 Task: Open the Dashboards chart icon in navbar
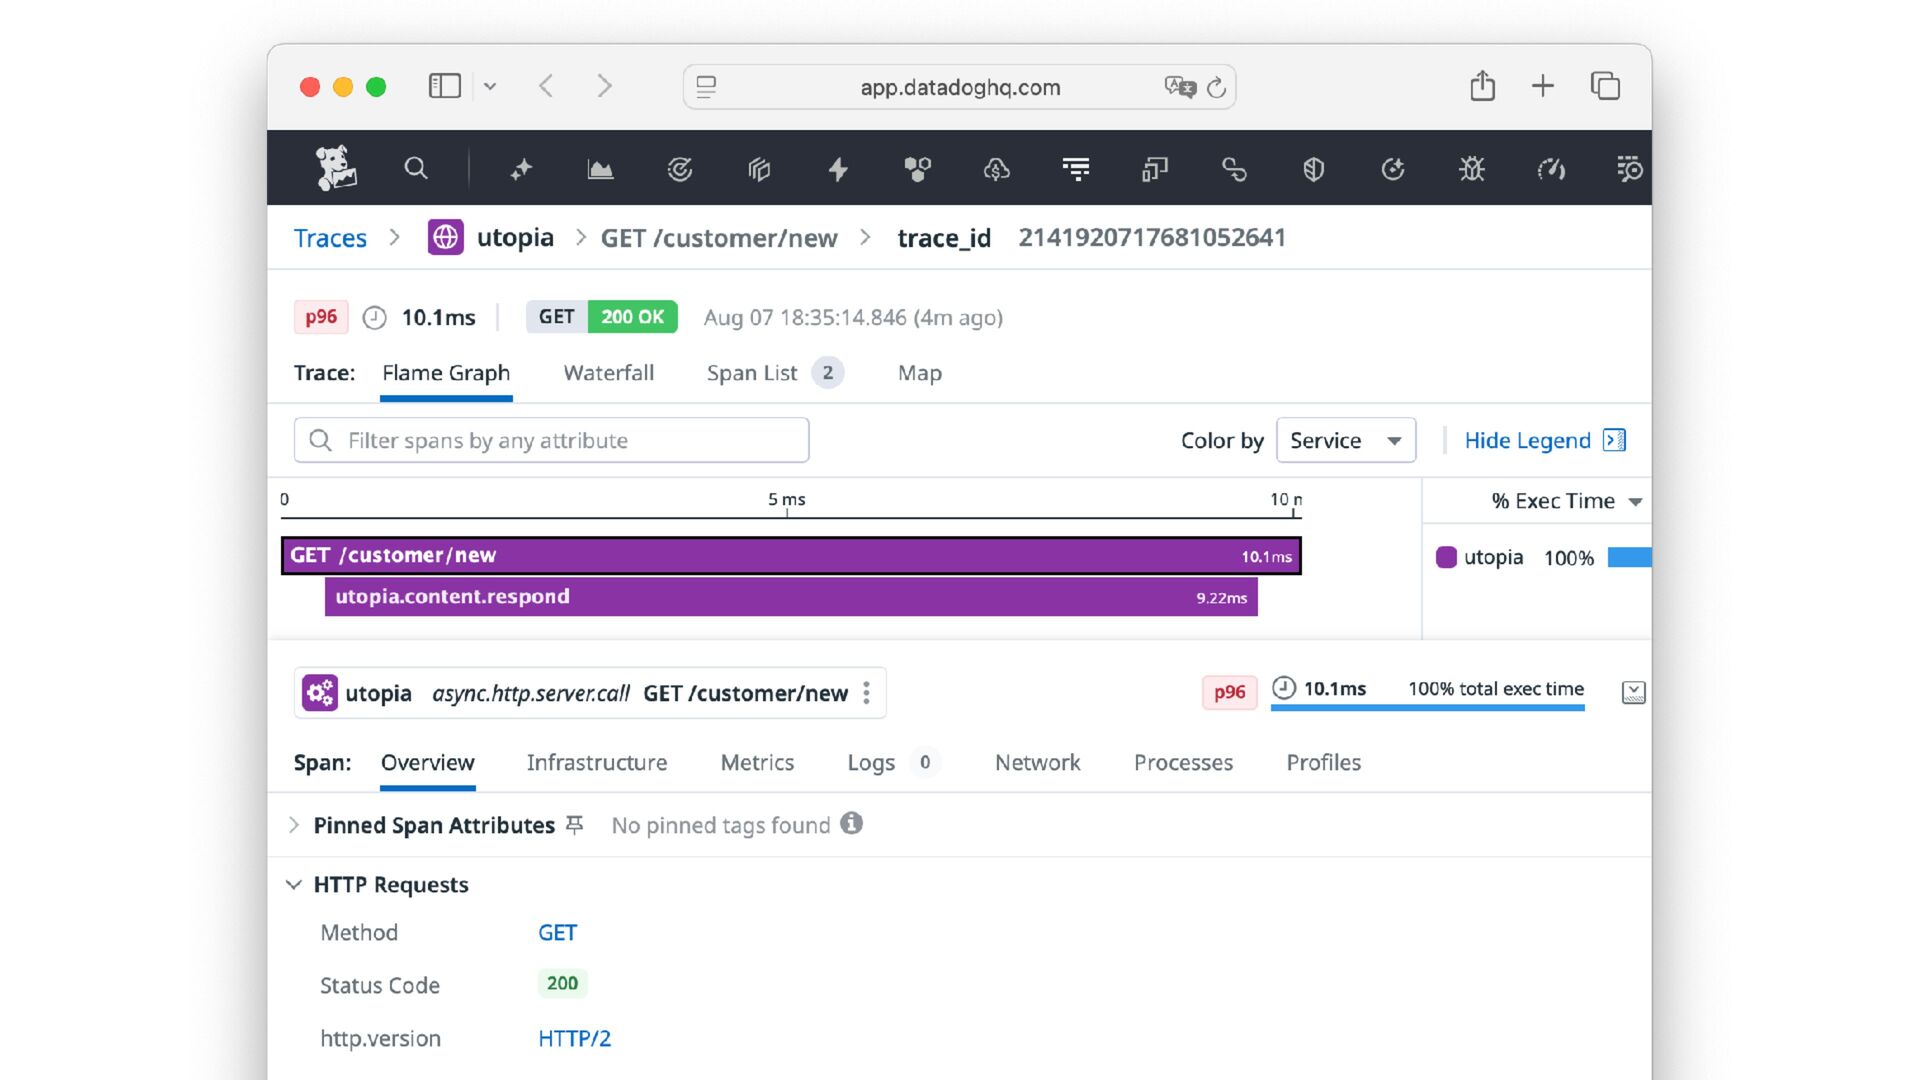[x=600, y=169]
